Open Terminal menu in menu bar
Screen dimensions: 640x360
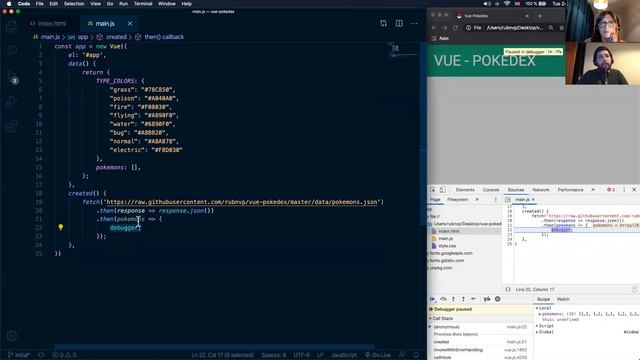click(143, 4)
